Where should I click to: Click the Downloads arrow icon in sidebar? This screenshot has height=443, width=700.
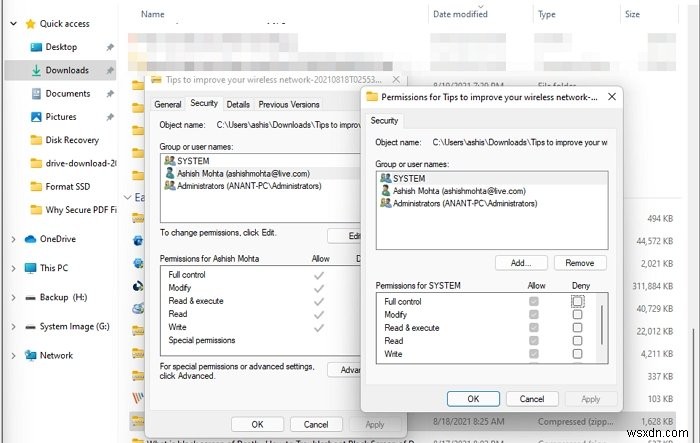36,70
